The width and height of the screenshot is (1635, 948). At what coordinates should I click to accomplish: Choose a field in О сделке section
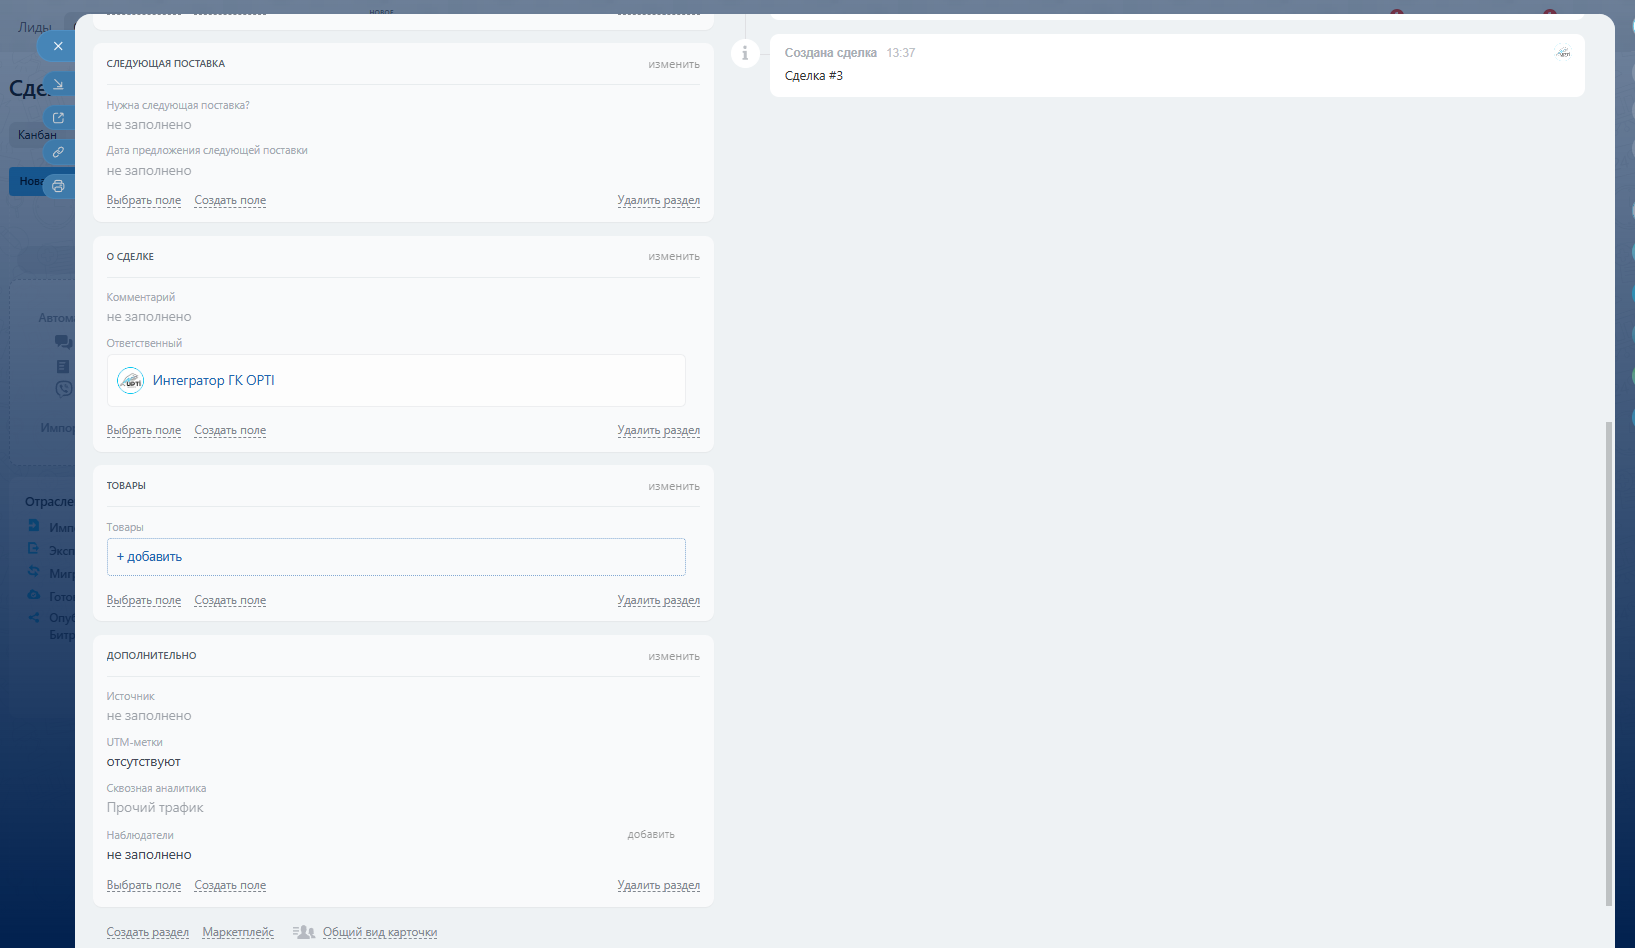(x=144, y=431)
